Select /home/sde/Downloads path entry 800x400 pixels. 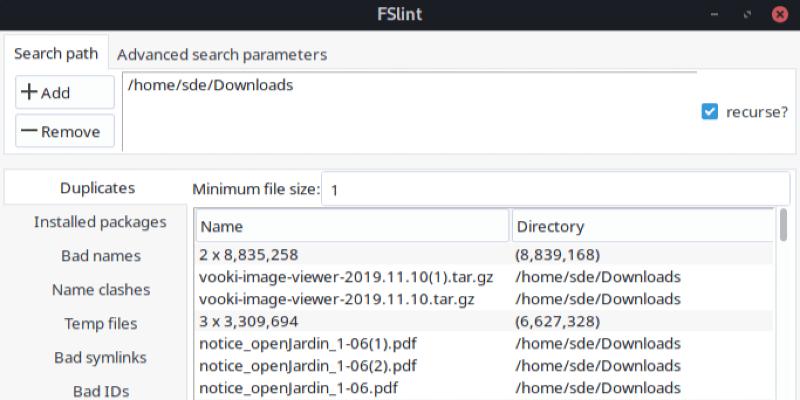coord(210,85)
